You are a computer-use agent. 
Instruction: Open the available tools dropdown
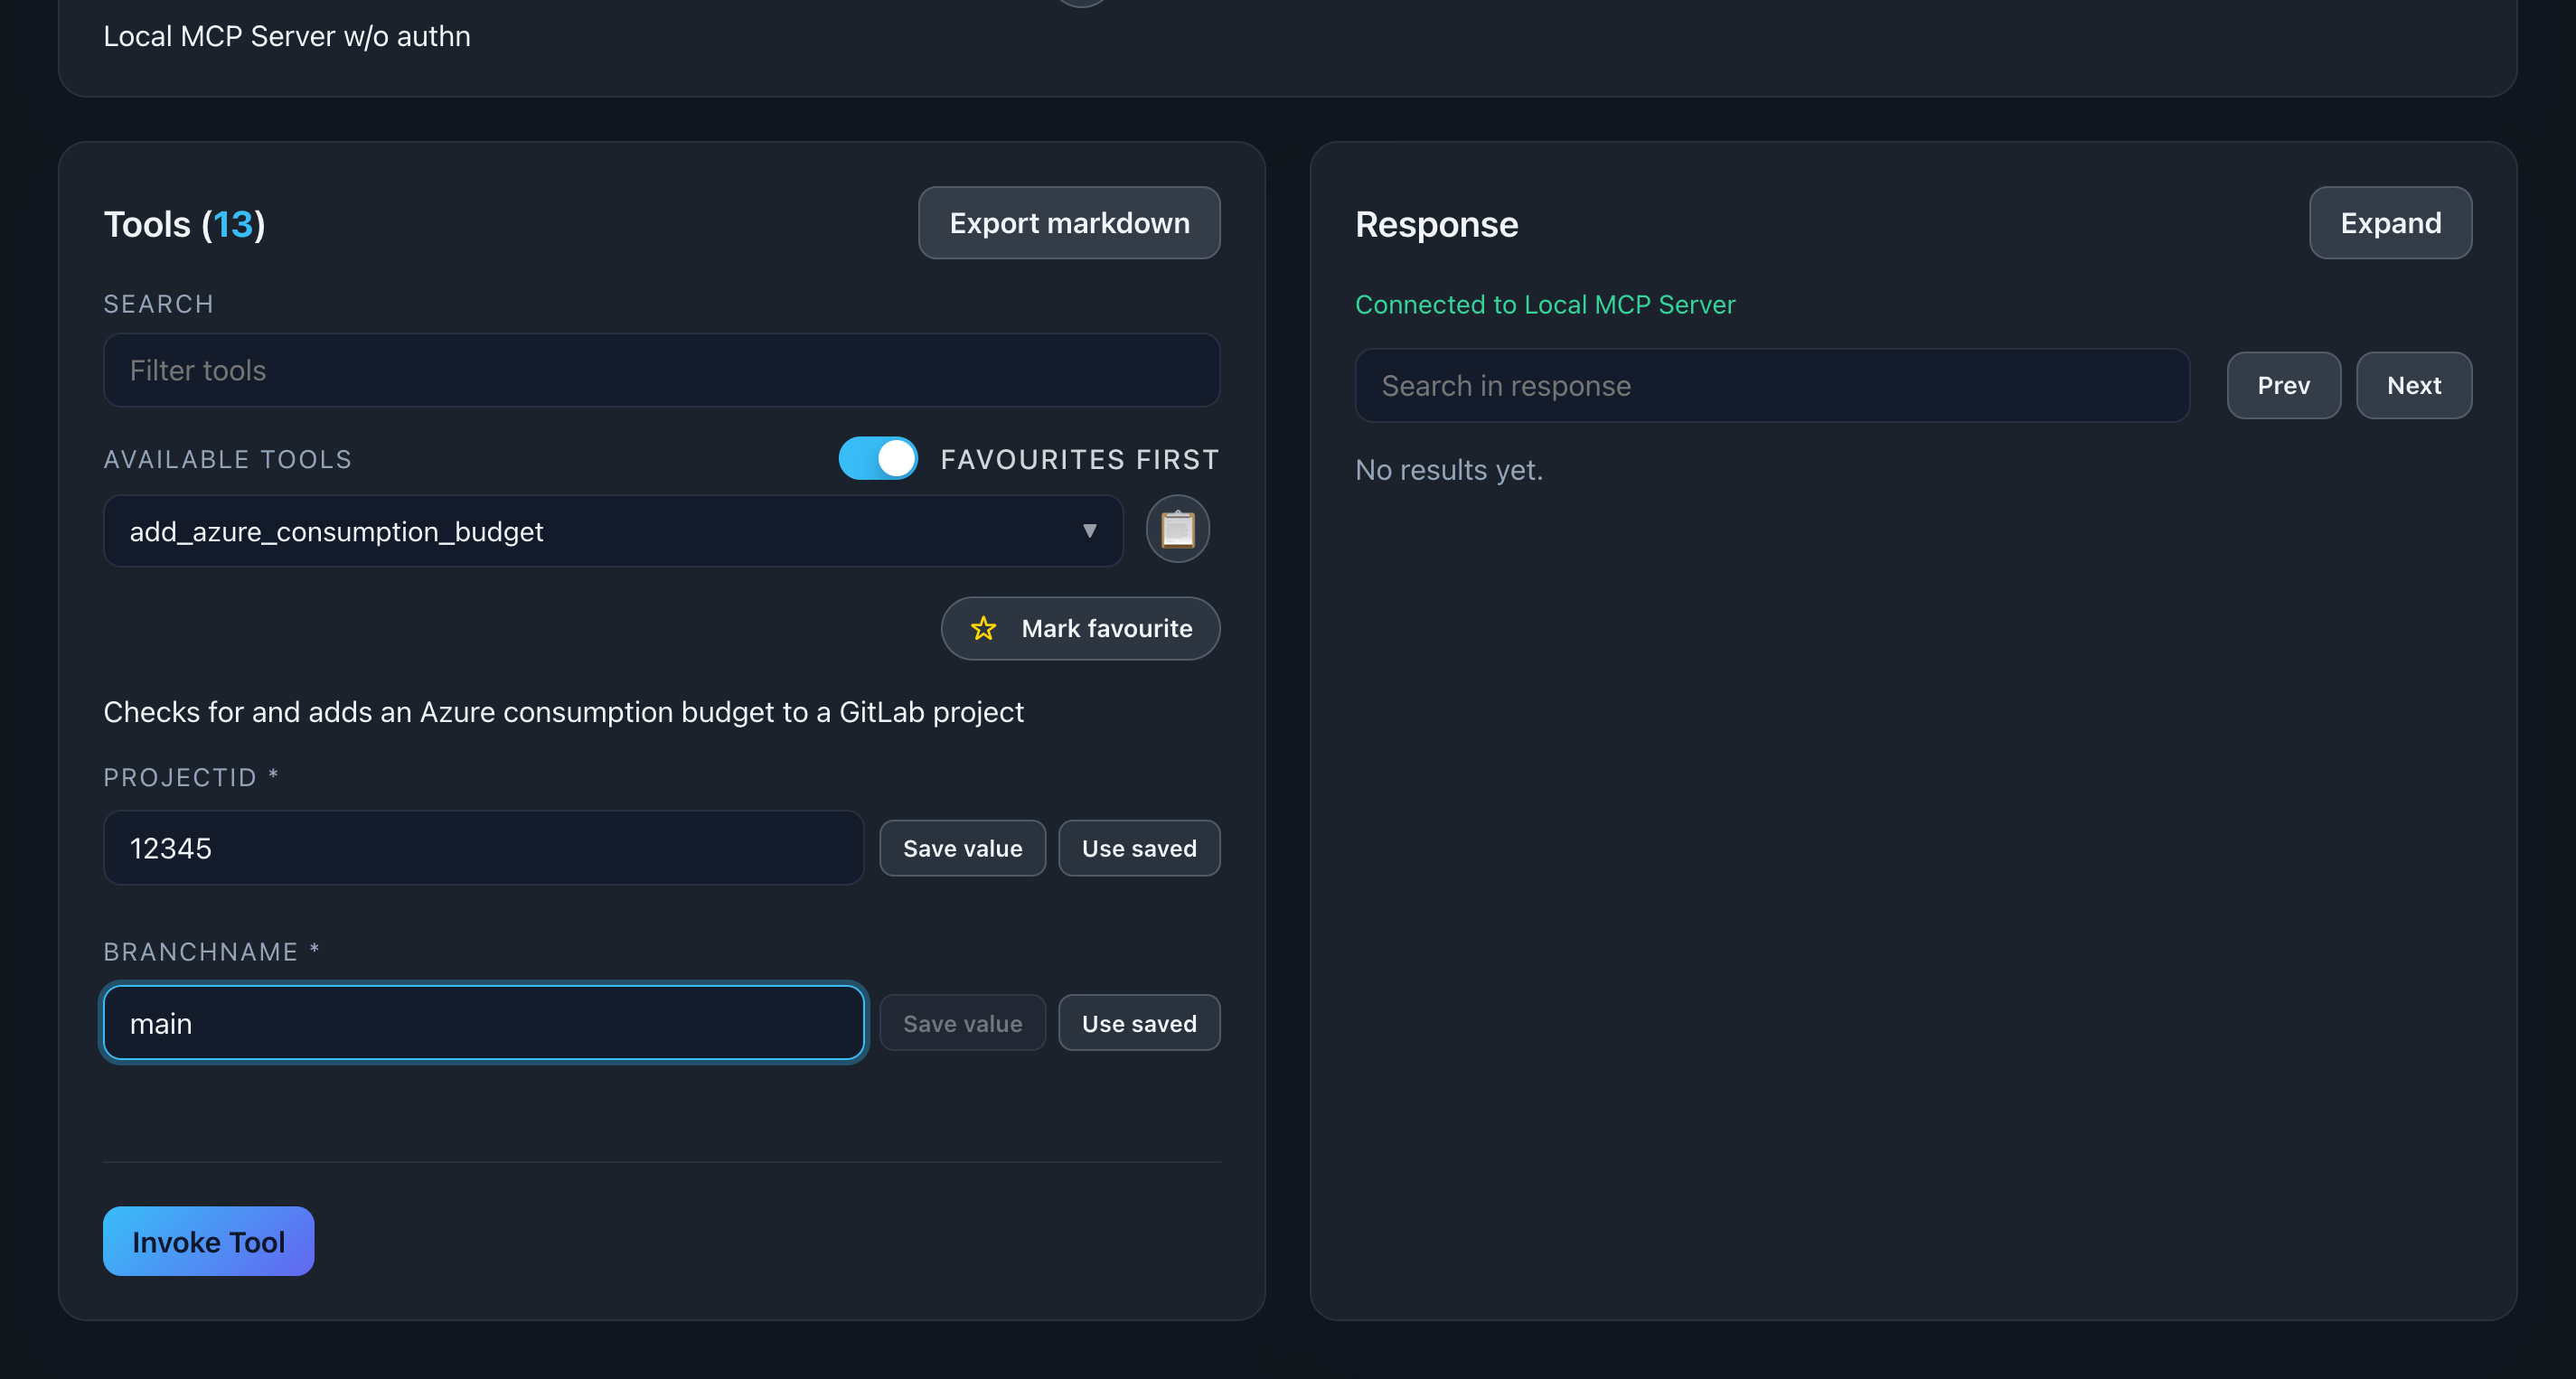(612, 531)
